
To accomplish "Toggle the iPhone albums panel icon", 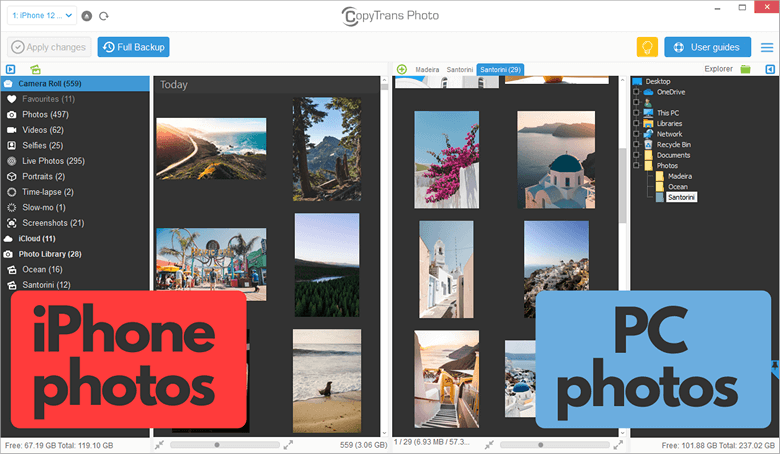I will click(x=10, y=69).
